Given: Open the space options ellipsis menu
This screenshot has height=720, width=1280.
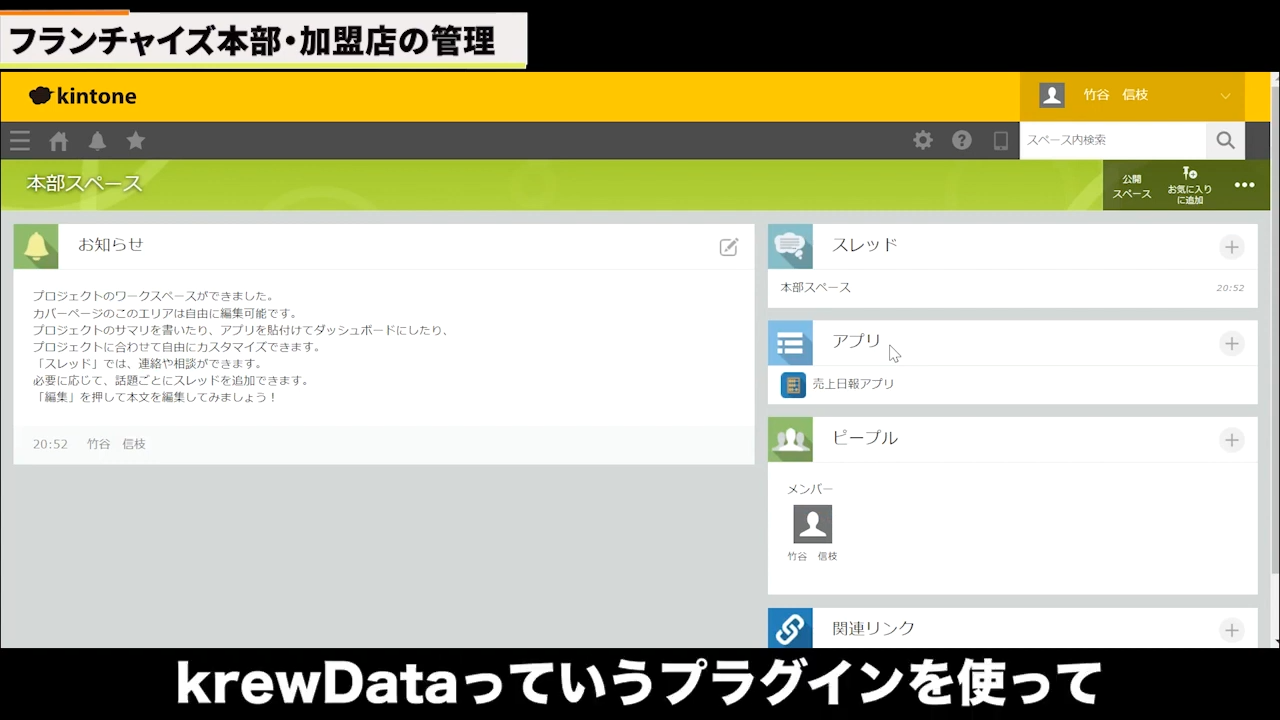Looking at the screenshot, I should (x=1245, y=185).
